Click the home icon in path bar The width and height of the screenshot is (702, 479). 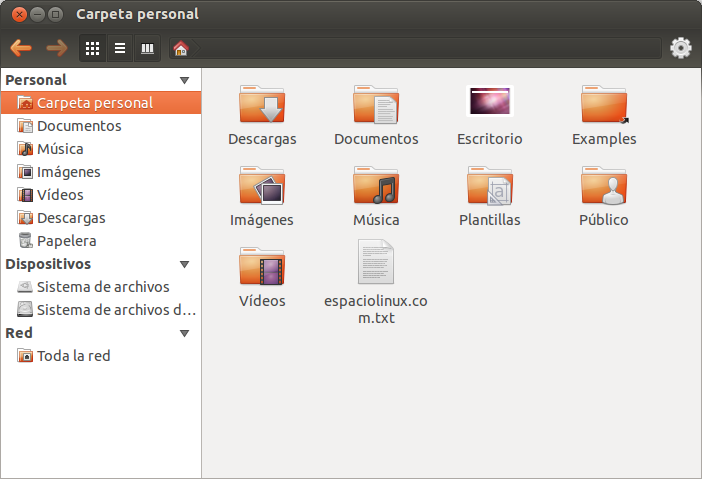click(180, 48)
